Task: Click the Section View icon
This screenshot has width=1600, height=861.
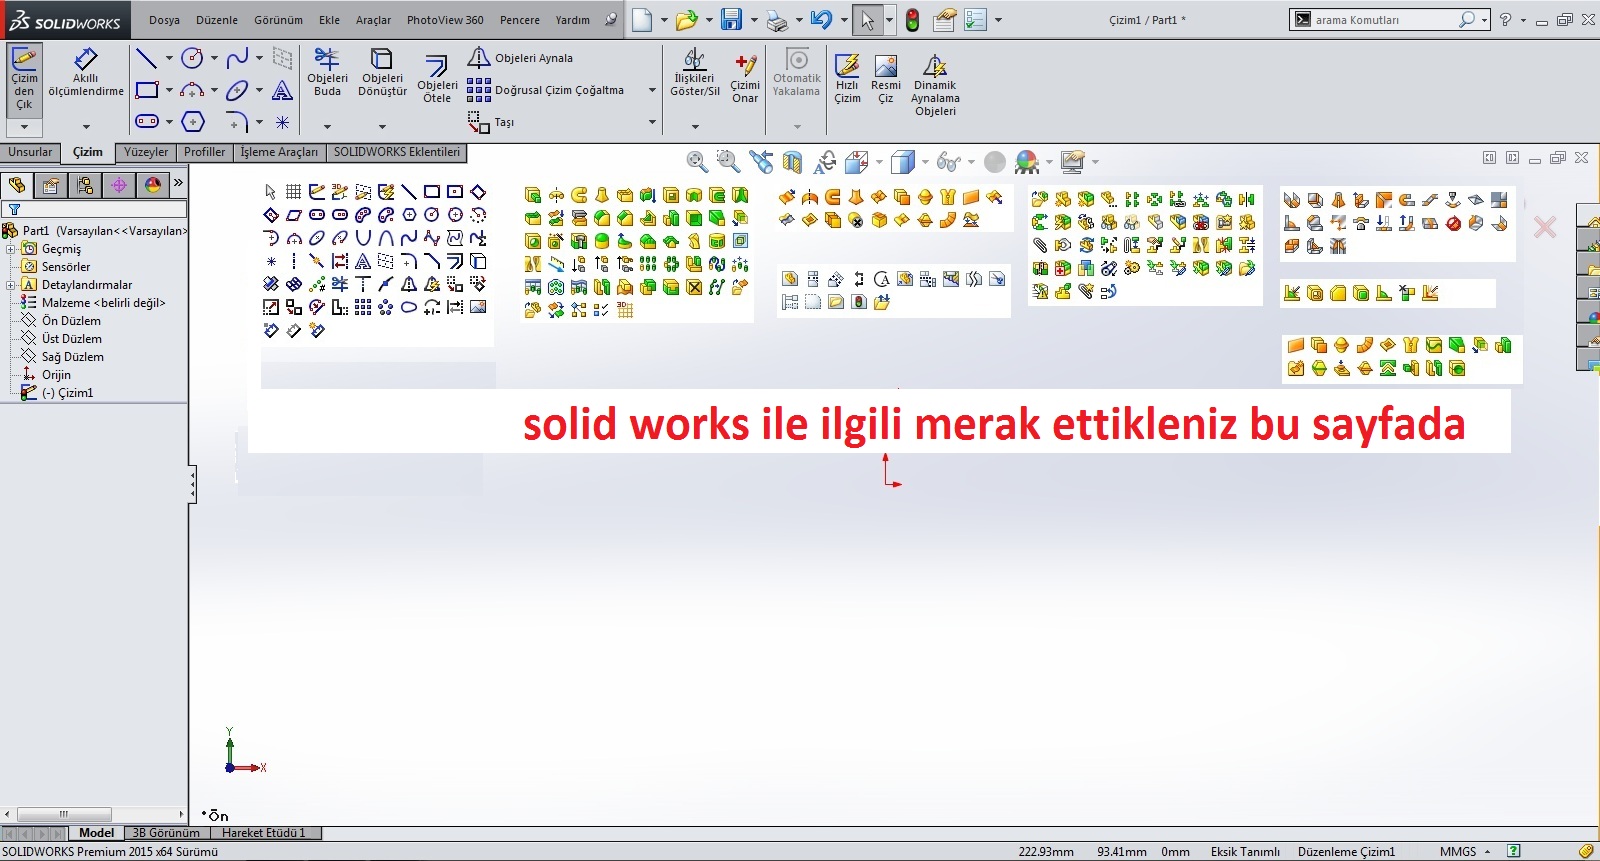Action: (793, 161)
